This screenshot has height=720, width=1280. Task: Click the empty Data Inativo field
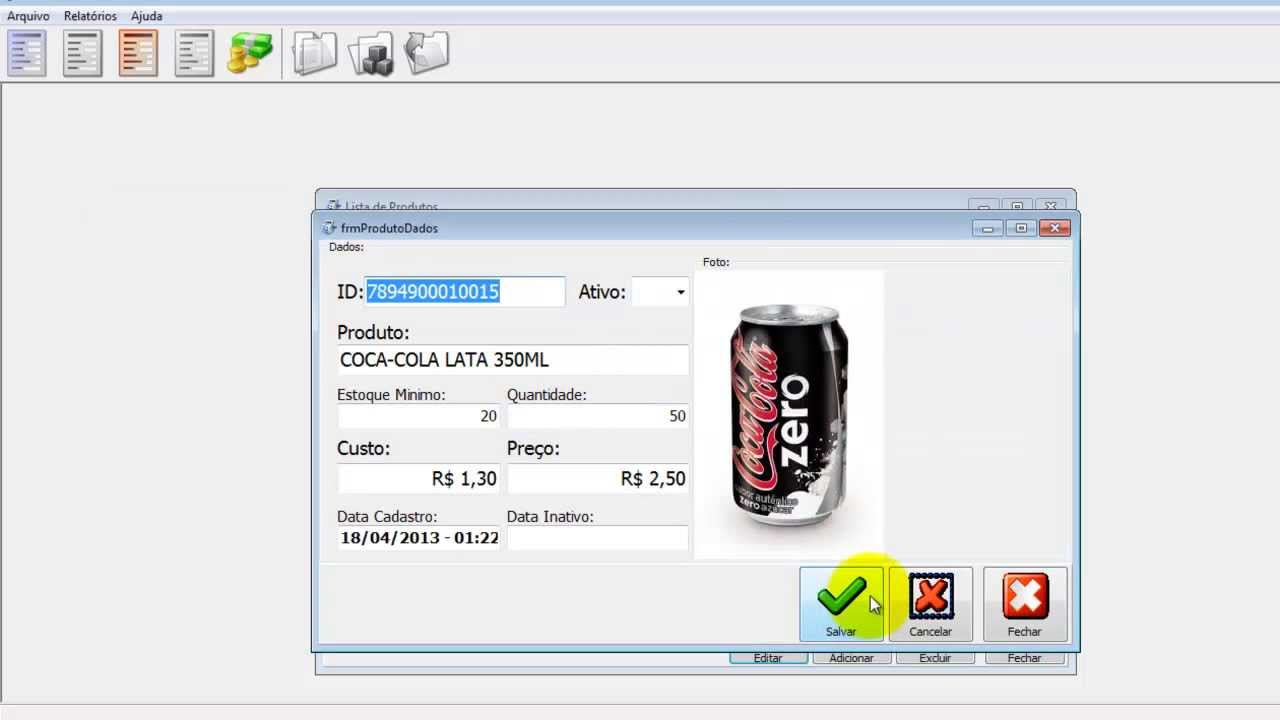[x=598, y=538]
